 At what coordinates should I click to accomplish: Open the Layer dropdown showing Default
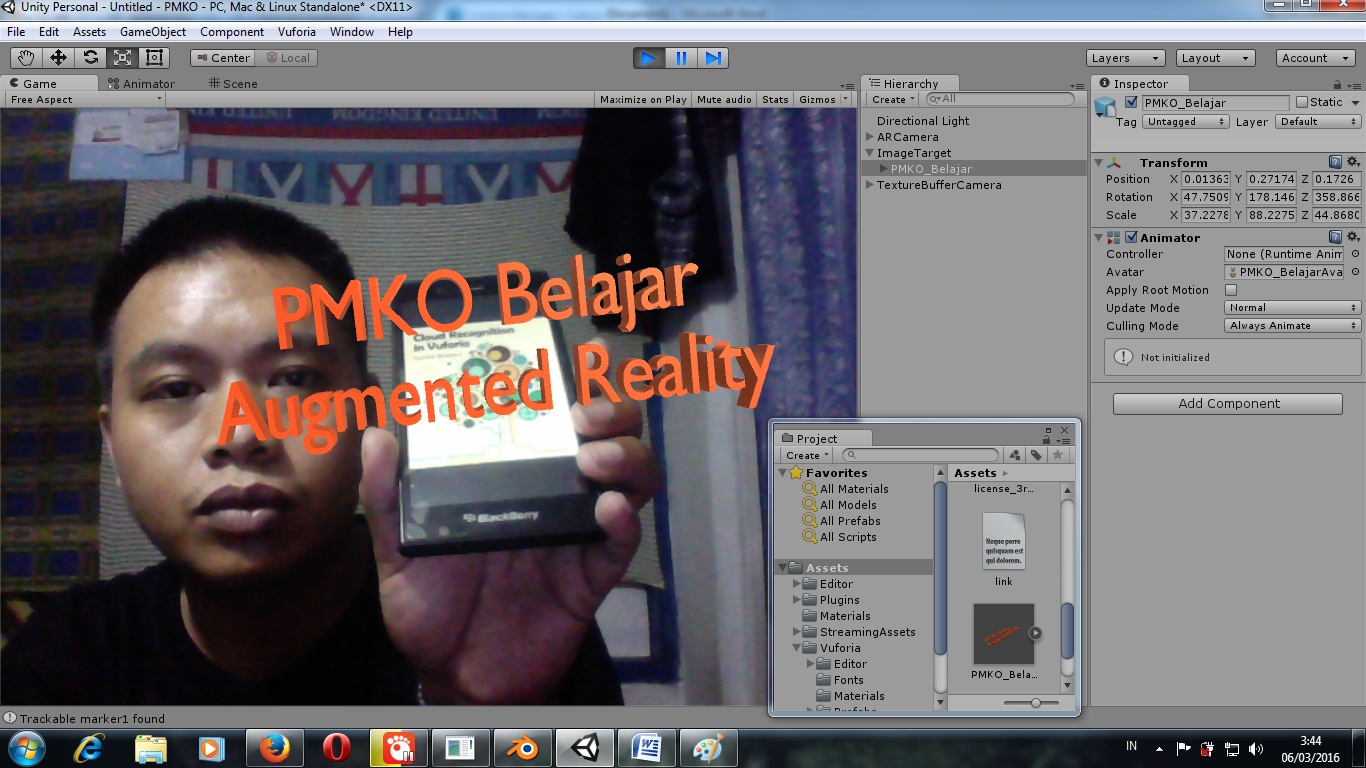[x=1317, y=122]
